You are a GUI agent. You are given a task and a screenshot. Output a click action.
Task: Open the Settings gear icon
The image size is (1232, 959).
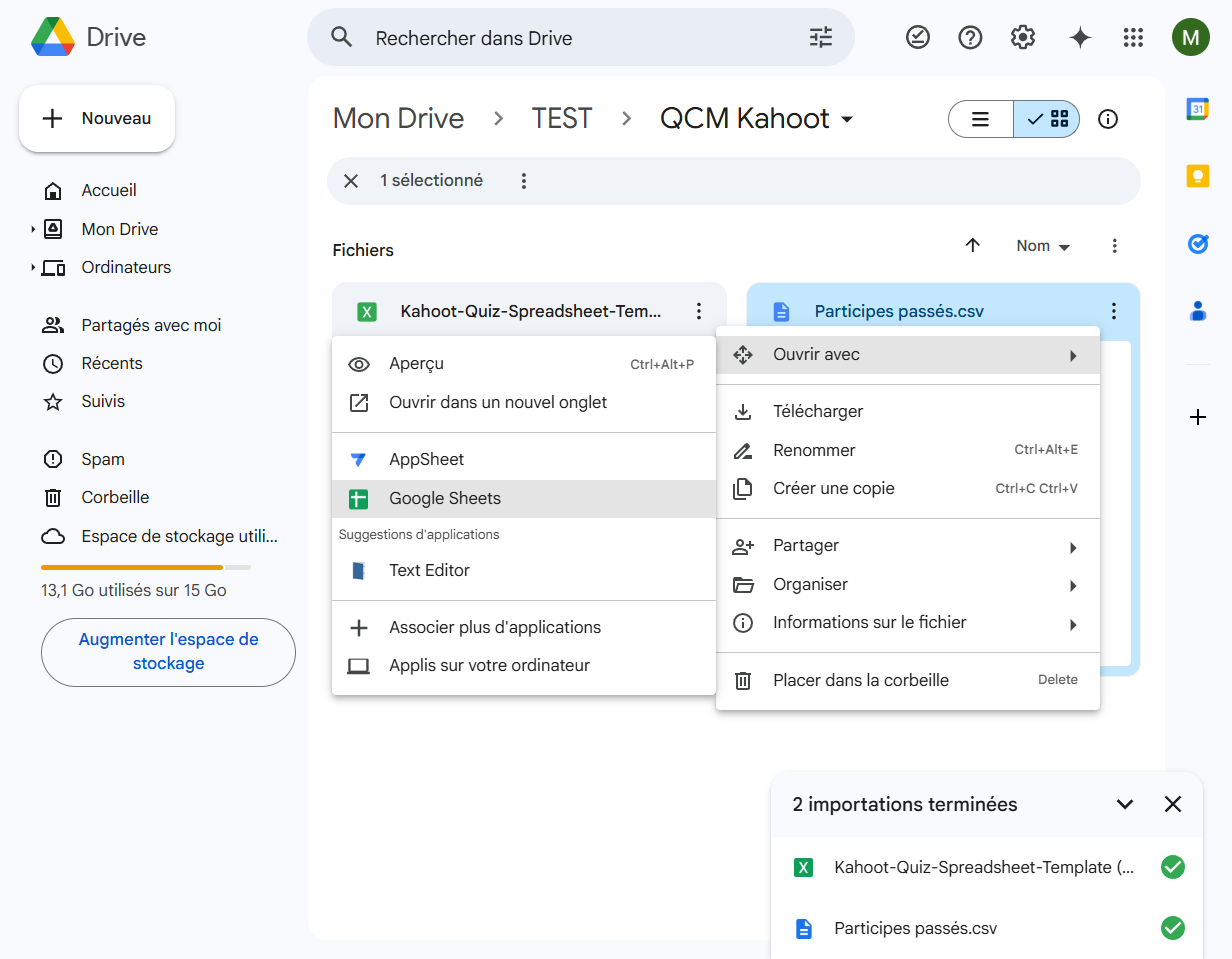[1022, 38]
